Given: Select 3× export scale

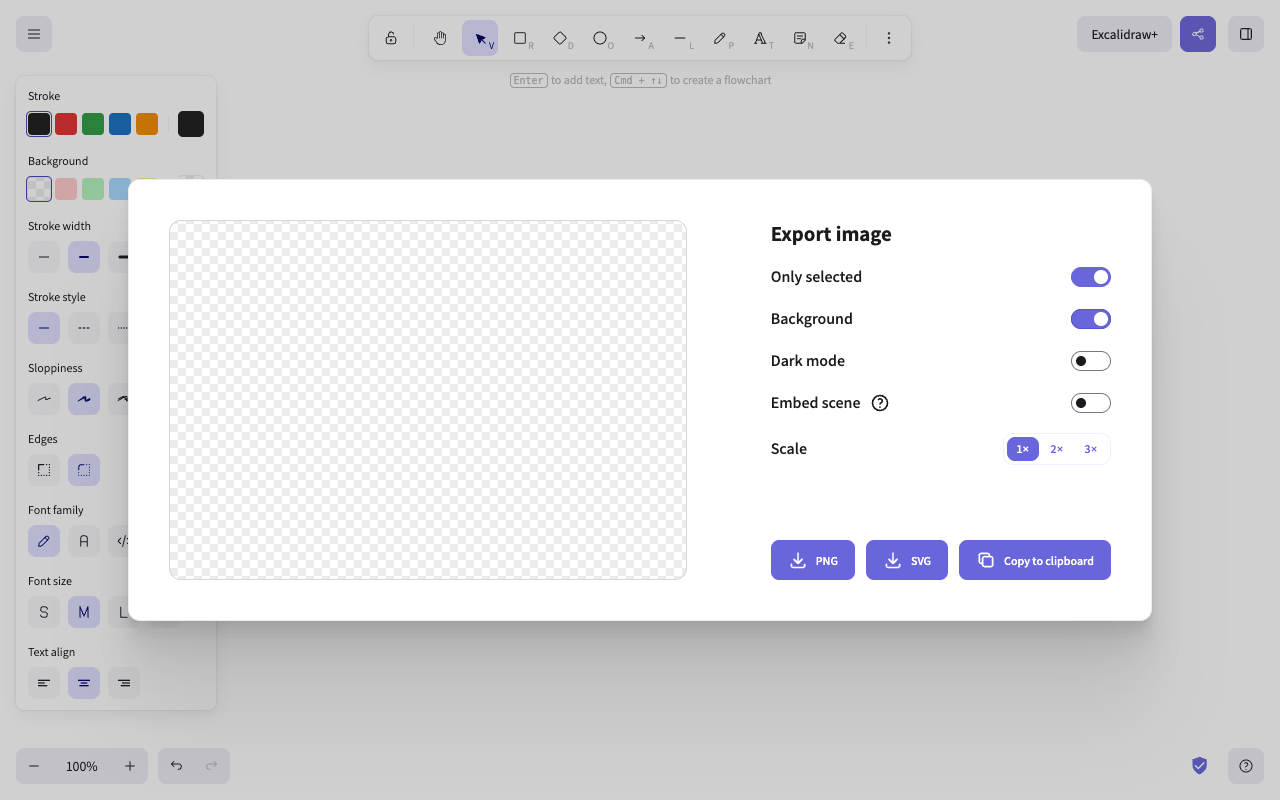Looking at the screenshot, I should 1091,449.
